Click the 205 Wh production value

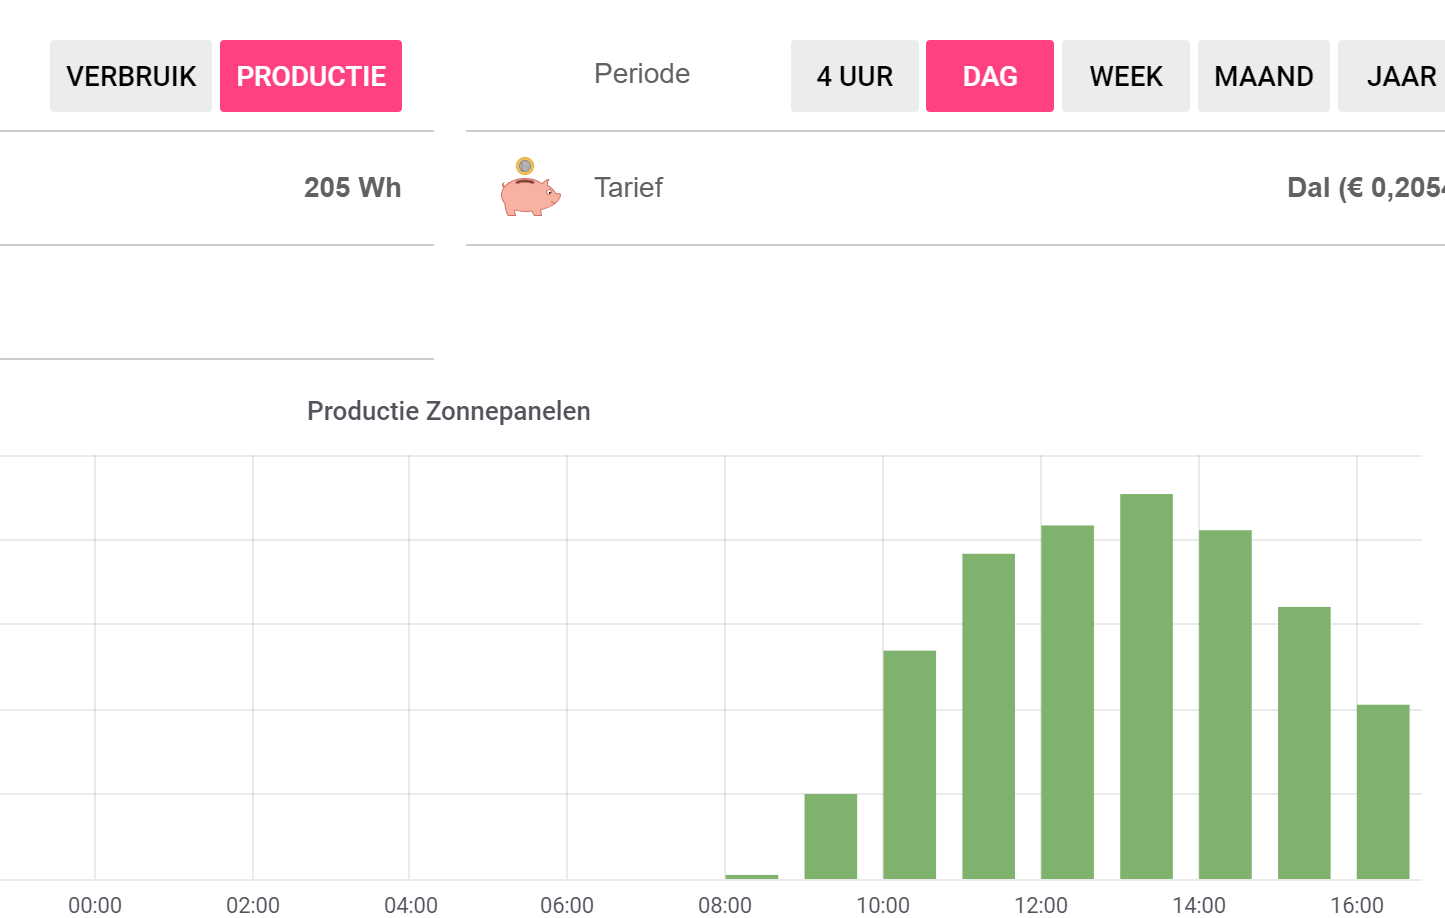(352, 188)
